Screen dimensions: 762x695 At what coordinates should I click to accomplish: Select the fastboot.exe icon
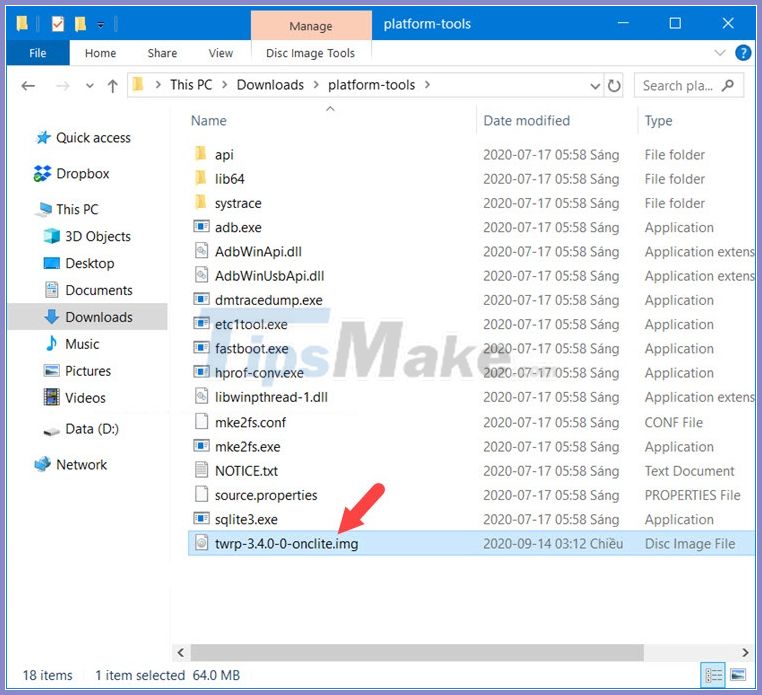201,348
